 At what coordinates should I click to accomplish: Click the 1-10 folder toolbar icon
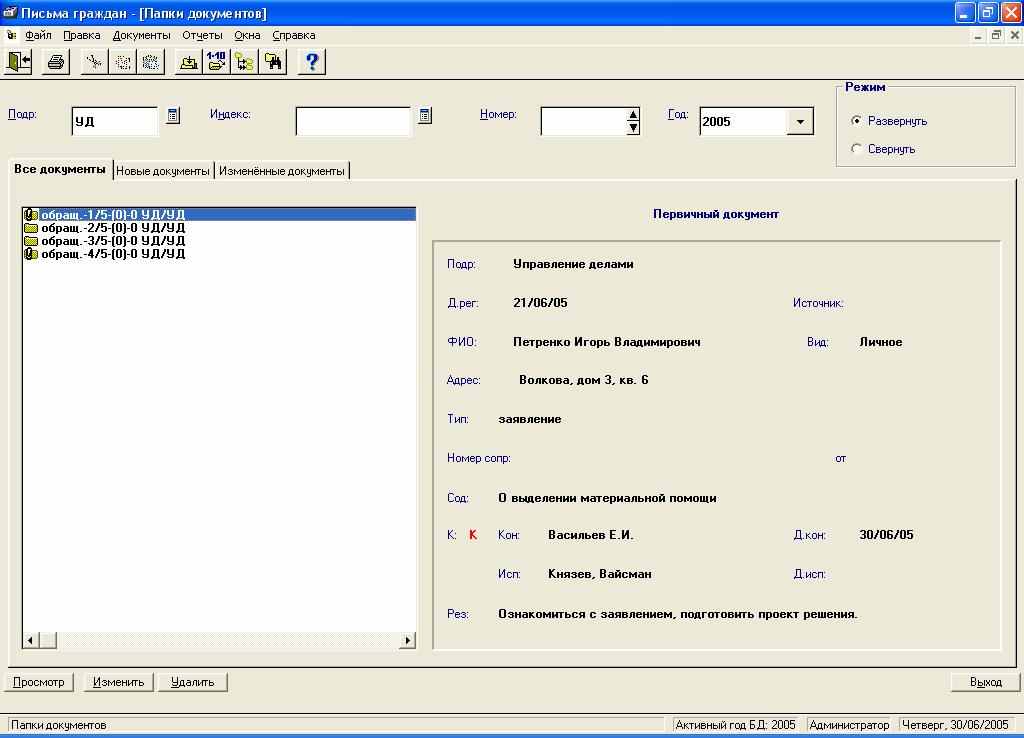tap(217, 62)
